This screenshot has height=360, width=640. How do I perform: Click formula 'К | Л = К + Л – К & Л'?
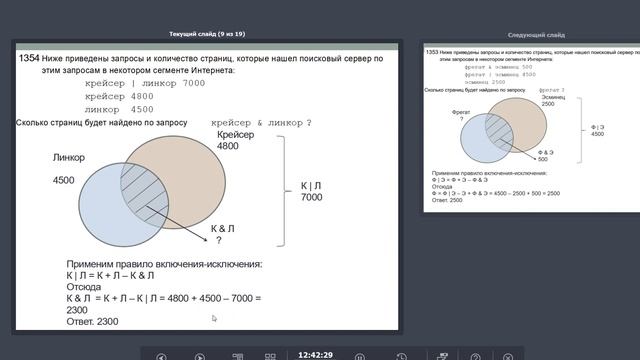[x=110, y=276]
